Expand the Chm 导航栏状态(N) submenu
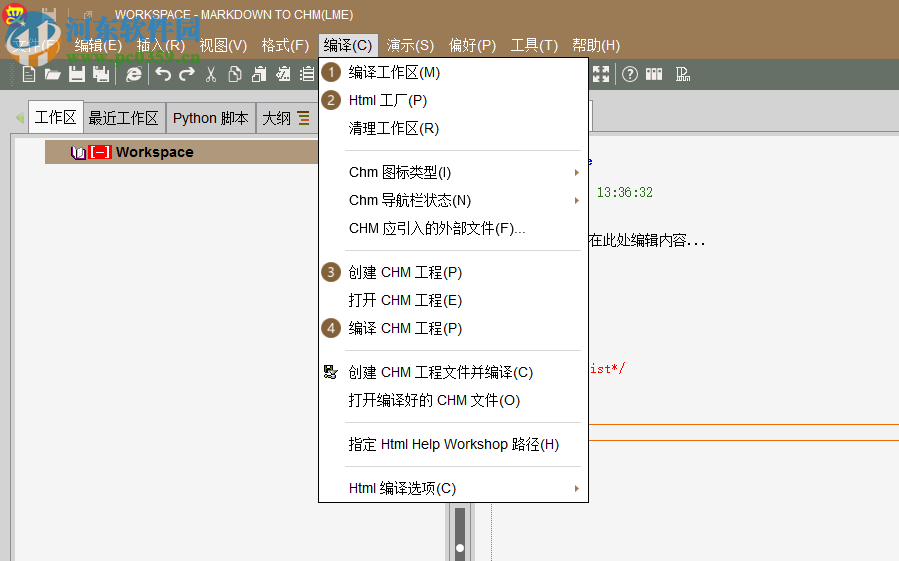 (576, 200)
